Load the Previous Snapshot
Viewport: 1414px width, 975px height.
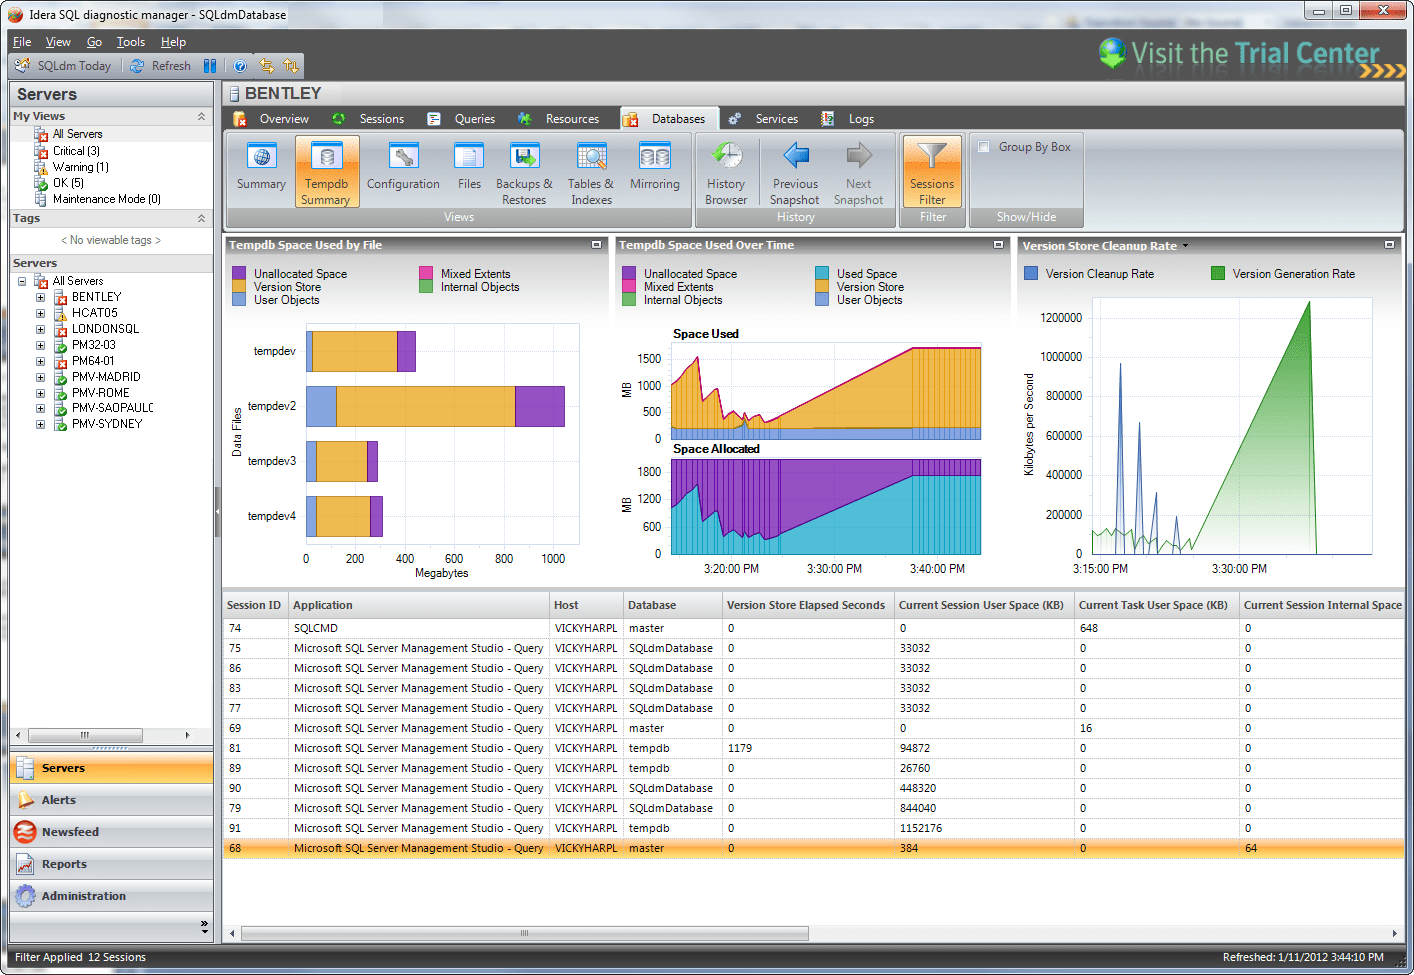tap(795, 170)
